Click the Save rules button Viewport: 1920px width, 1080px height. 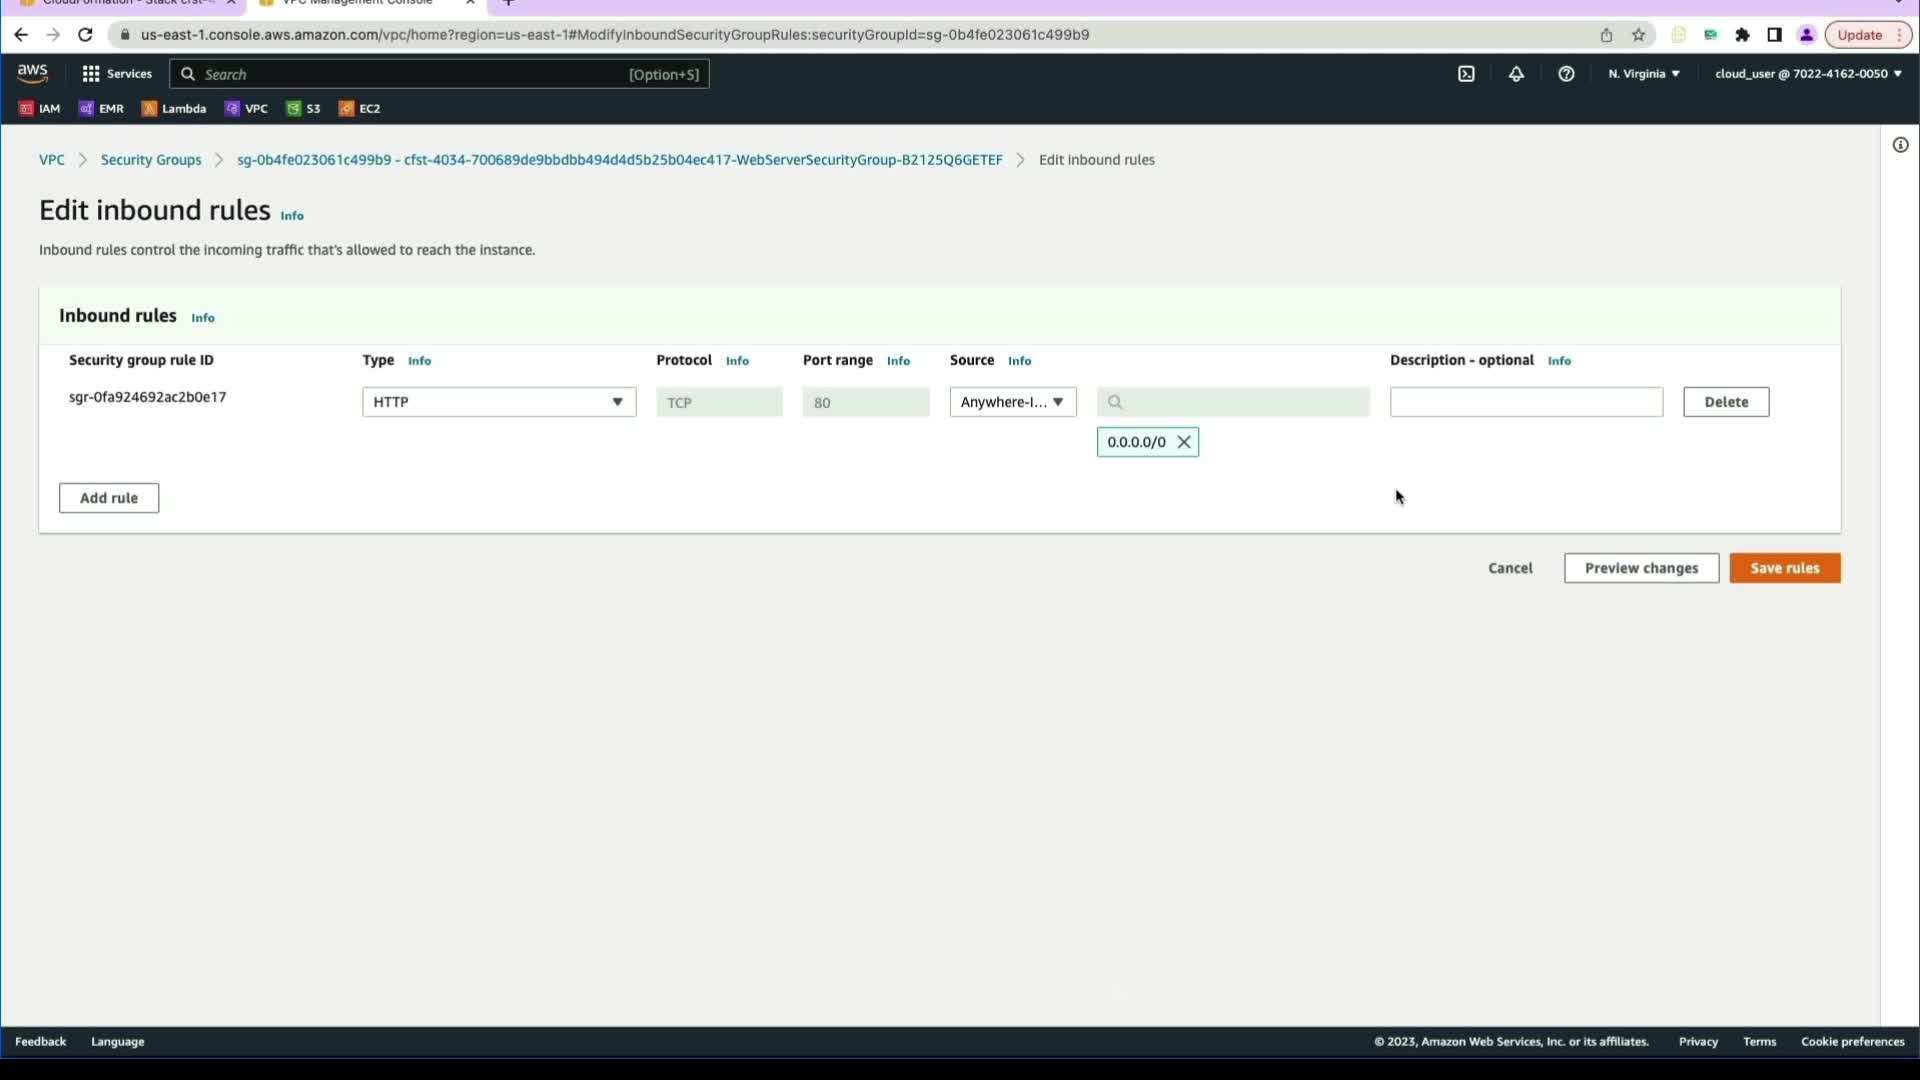pos(1784,568)
